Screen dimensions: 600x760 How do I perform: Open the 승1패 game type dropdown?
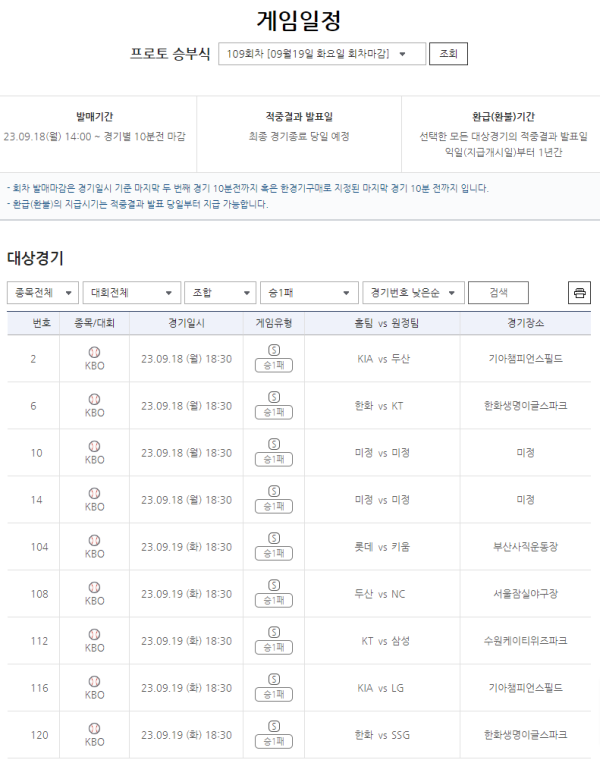(309, 293)
